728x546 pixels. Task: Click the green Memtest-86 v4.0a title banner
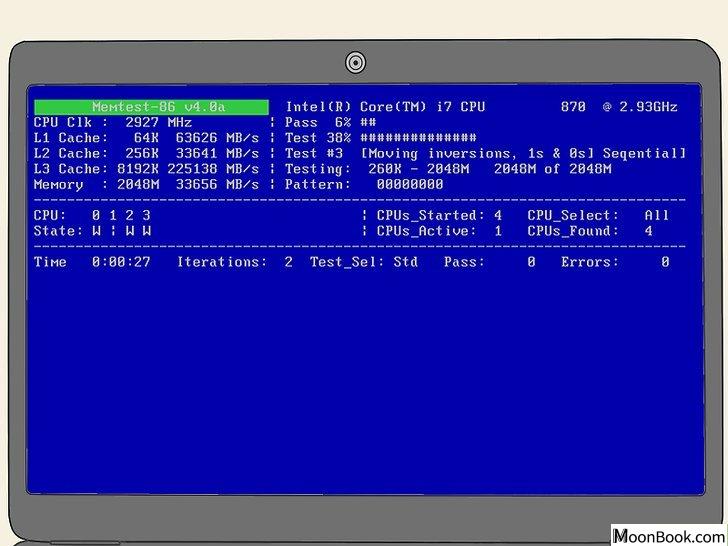pyautogui.click(x=151, y=107)
